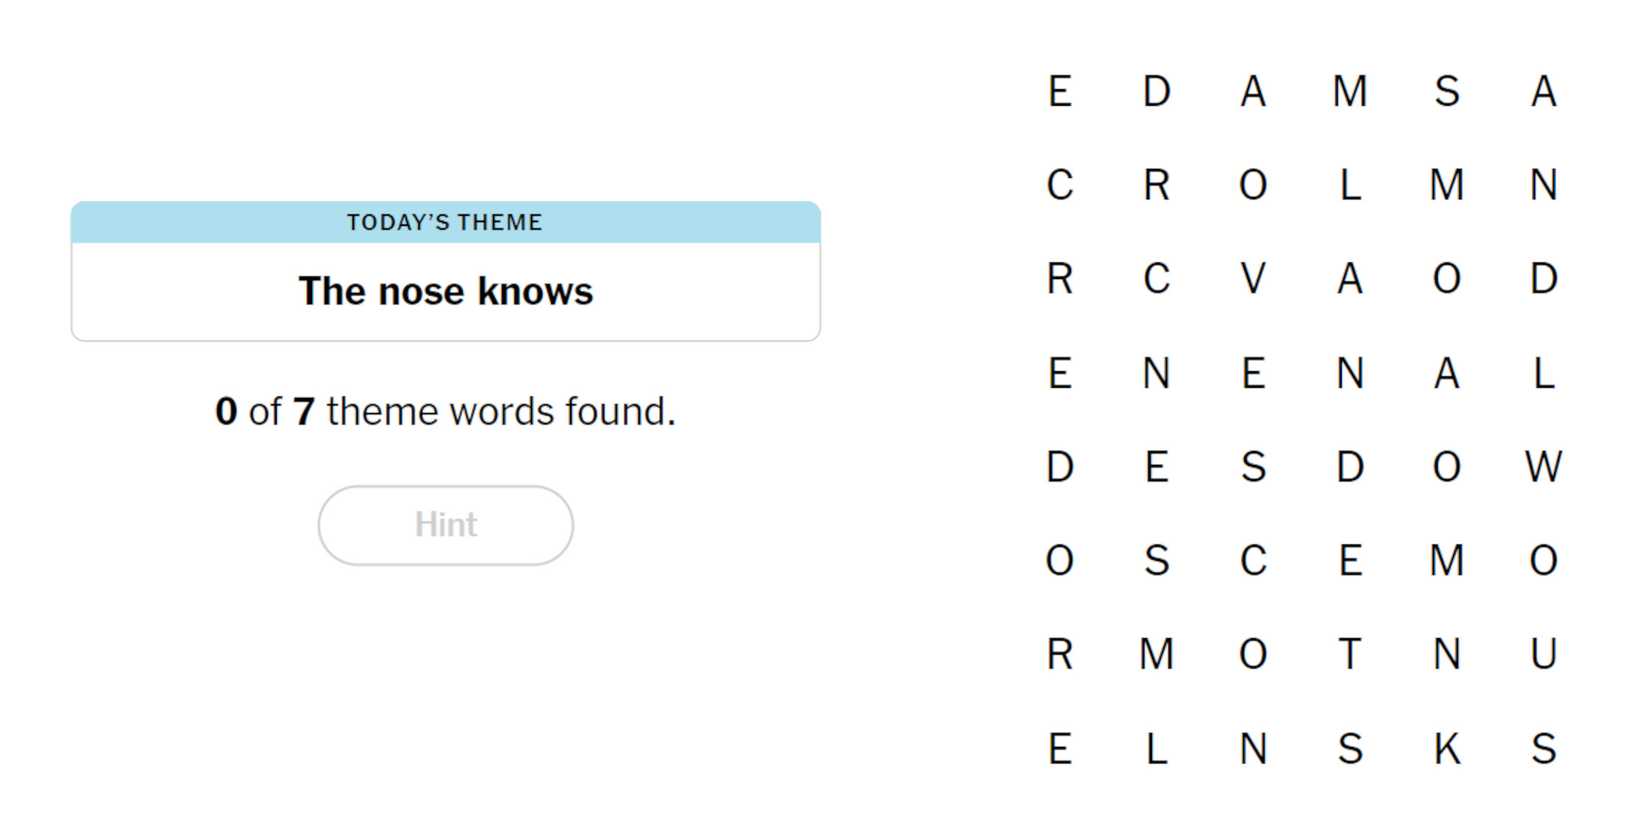Pick the S in the grid's bottom-right corner
Image resolution: width=1650 pixels, height=825 pixels.
tap(1543, 749)
